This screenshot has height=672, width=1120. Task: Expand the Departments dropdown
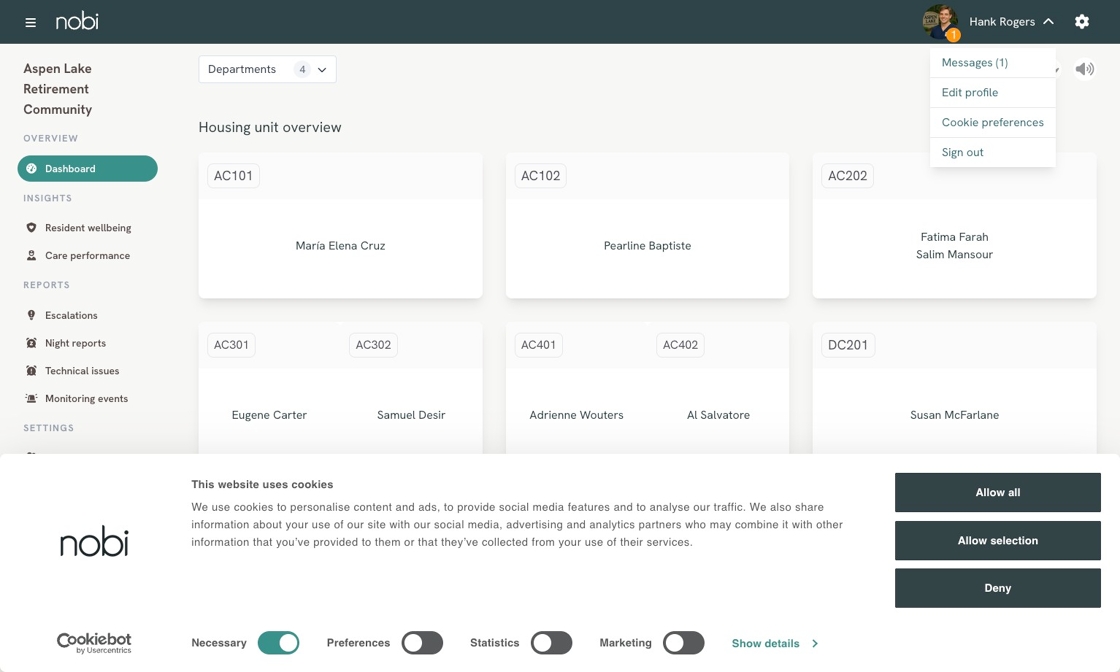tap(267, 69)
